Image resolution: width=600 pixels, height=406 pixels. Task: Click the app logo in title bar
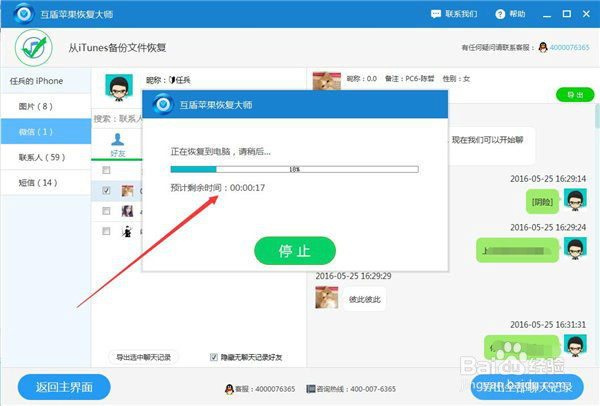click(x=24, y=14)
